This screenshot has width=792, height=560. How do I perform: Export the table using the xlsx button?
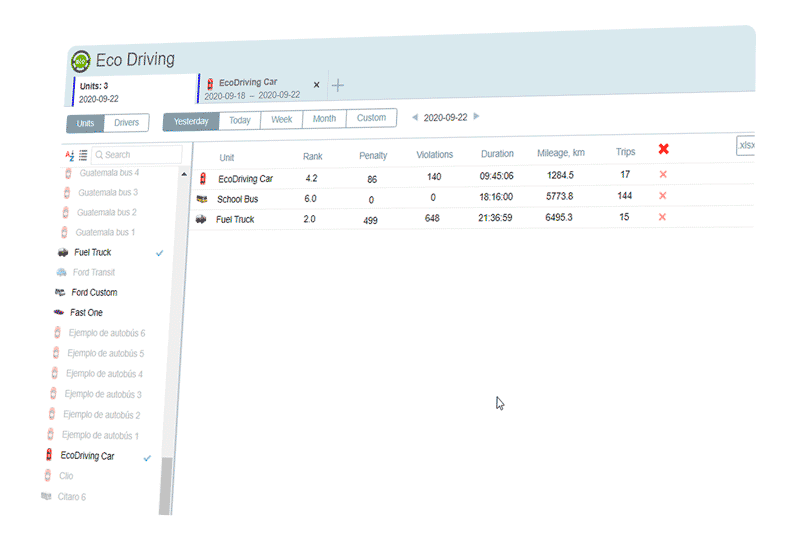click(745, 146)
